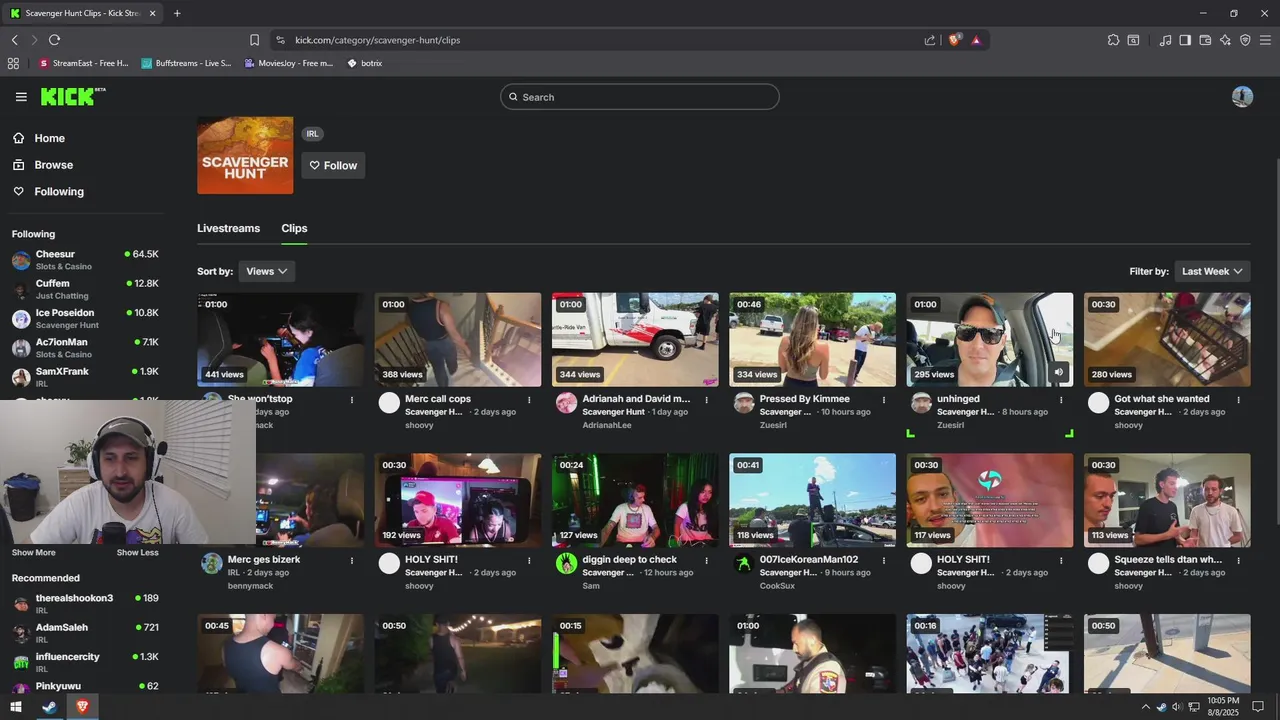This screenshot has width=1280, height=720.
Task: Open the Buffstreams bookmark
Action: pyautogui.click(x=186, y=63)
